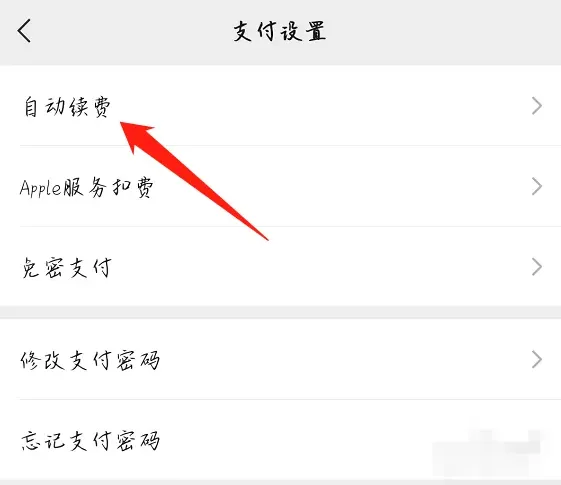Open the 忘记支付密码 entry
Screen dimensions: 561x485
point(280,440)
